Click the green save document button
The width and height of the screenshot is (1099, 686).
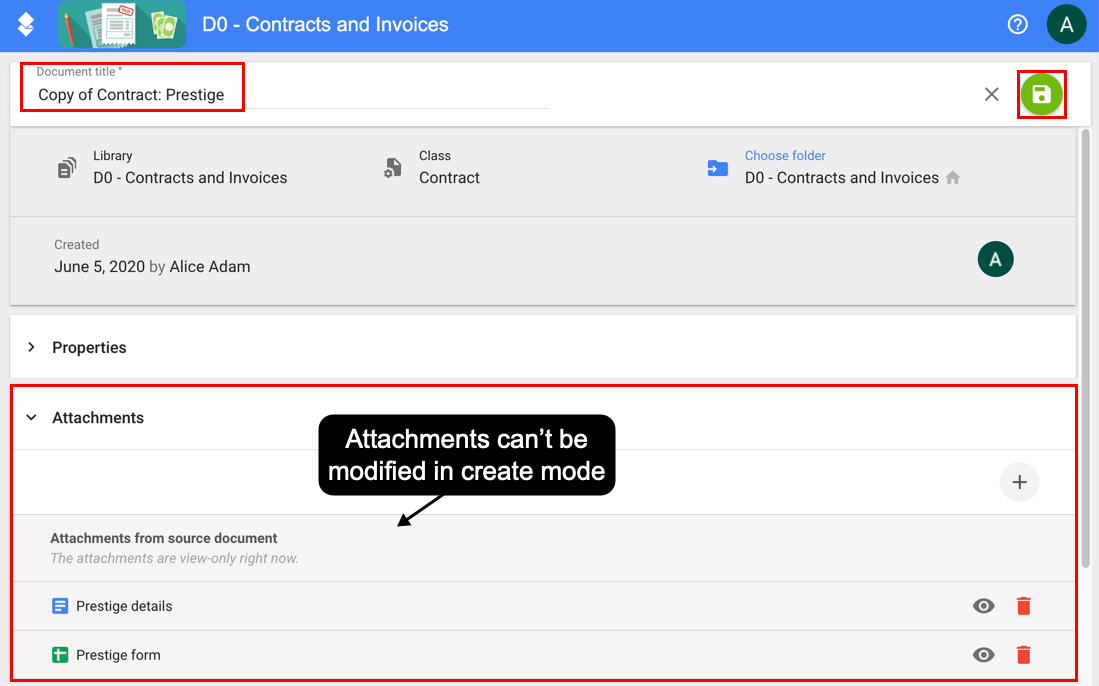(x=1041, y=94)
